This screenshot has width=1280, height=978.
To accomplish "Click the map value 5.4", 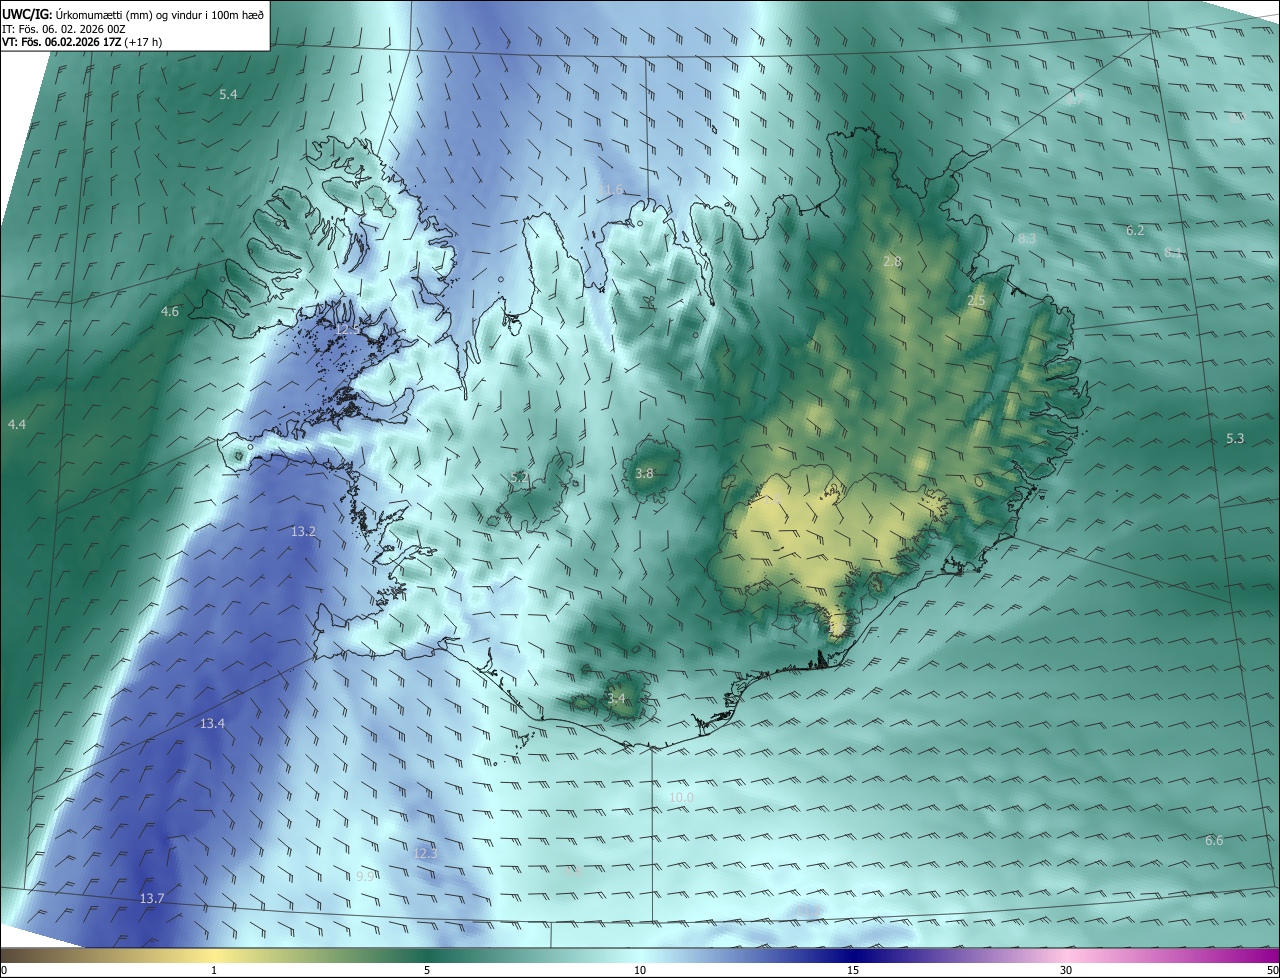I will coord(228,94).
